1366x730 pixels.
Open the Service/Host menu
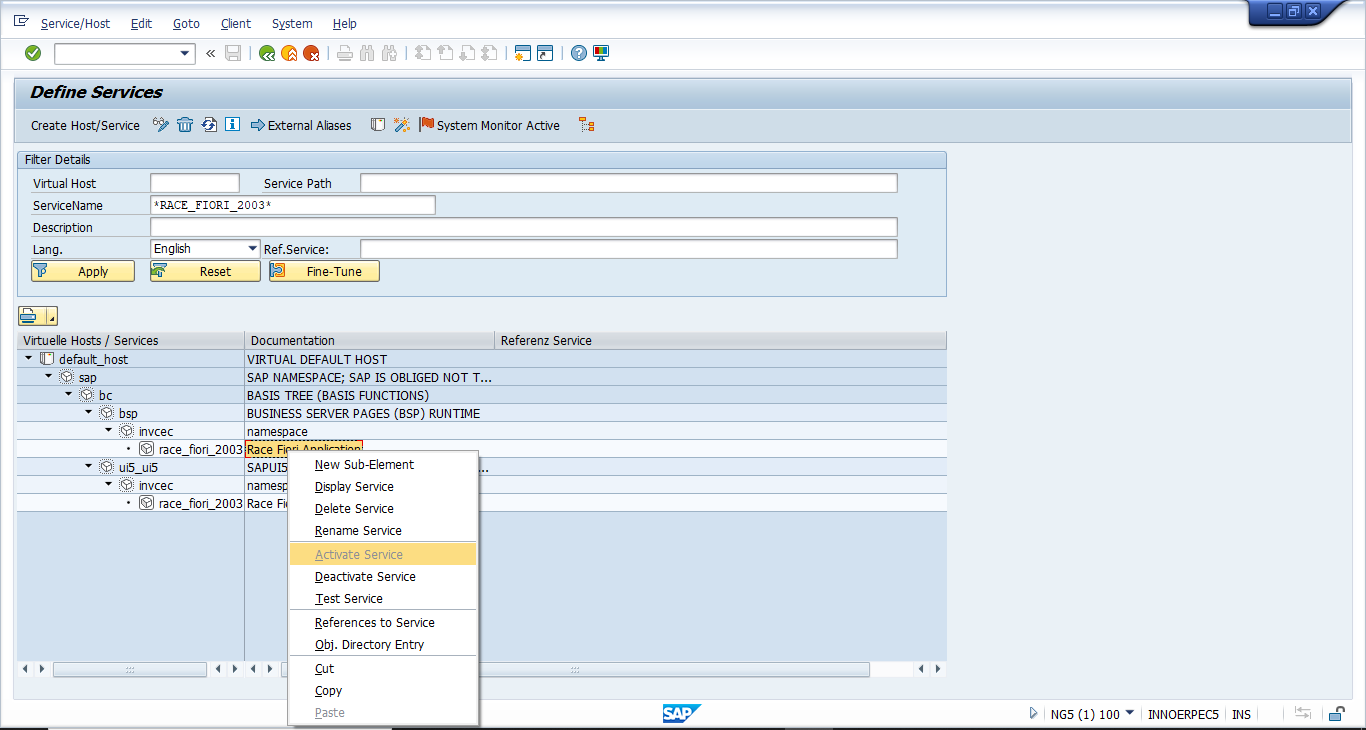(x=76, y=23)
